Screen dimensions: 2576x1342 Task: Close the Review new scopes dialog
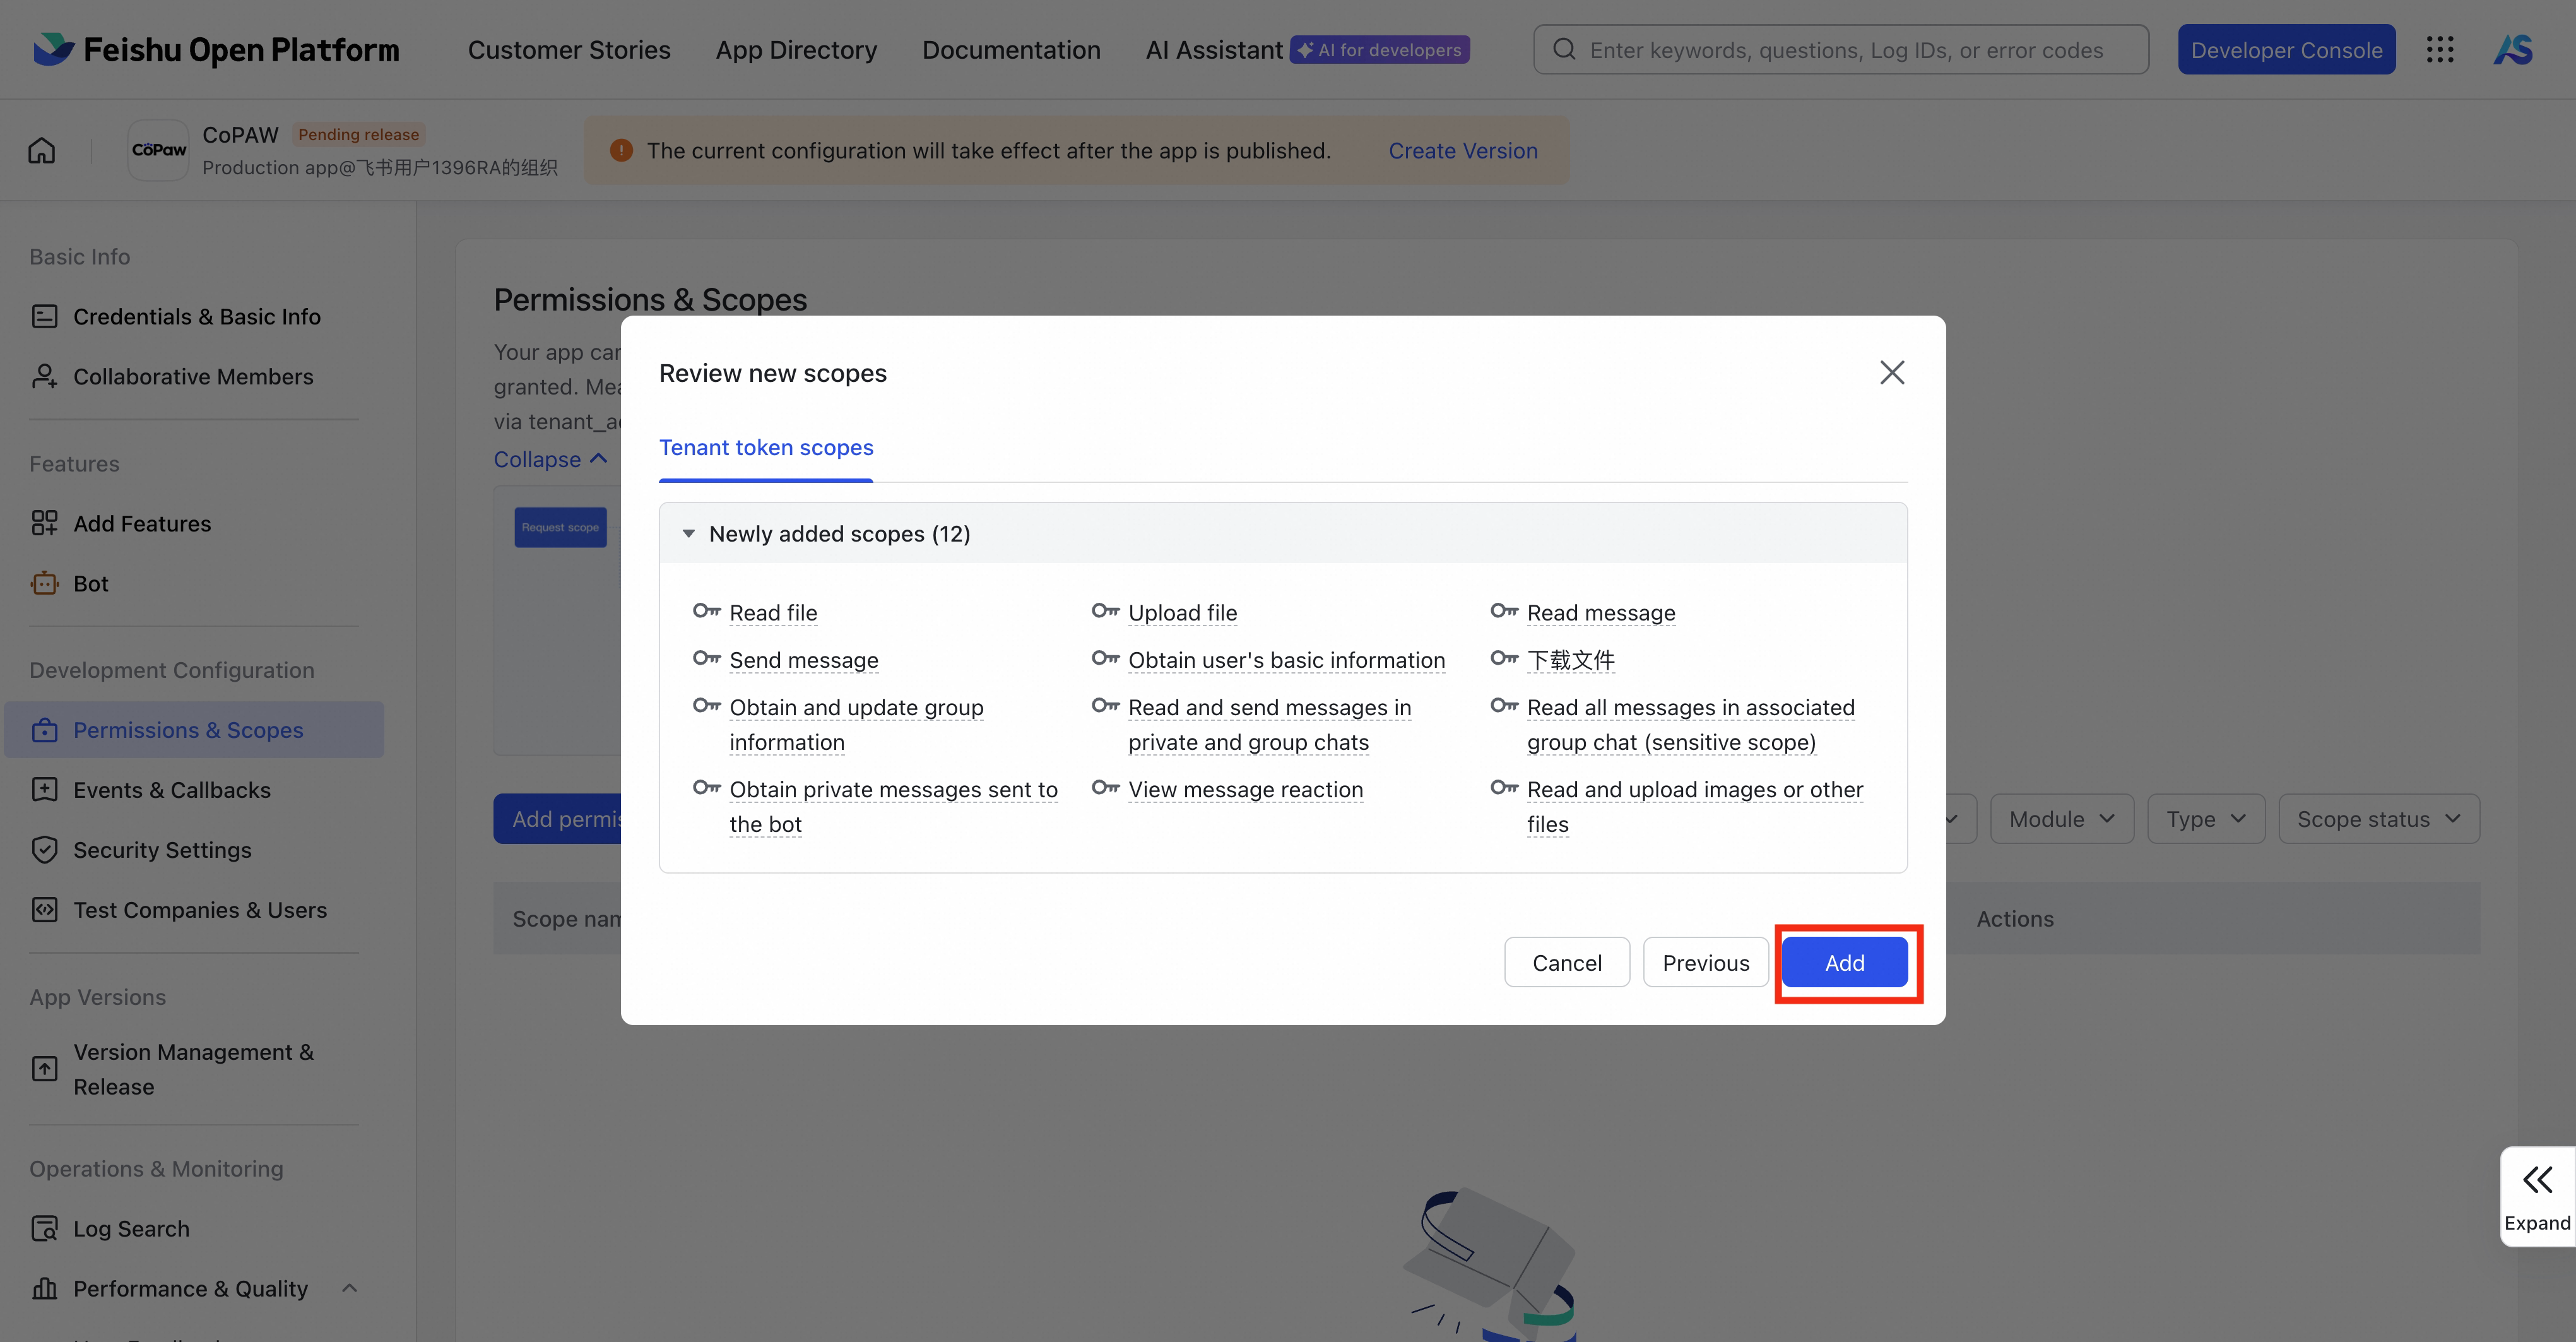[1891, 373]
